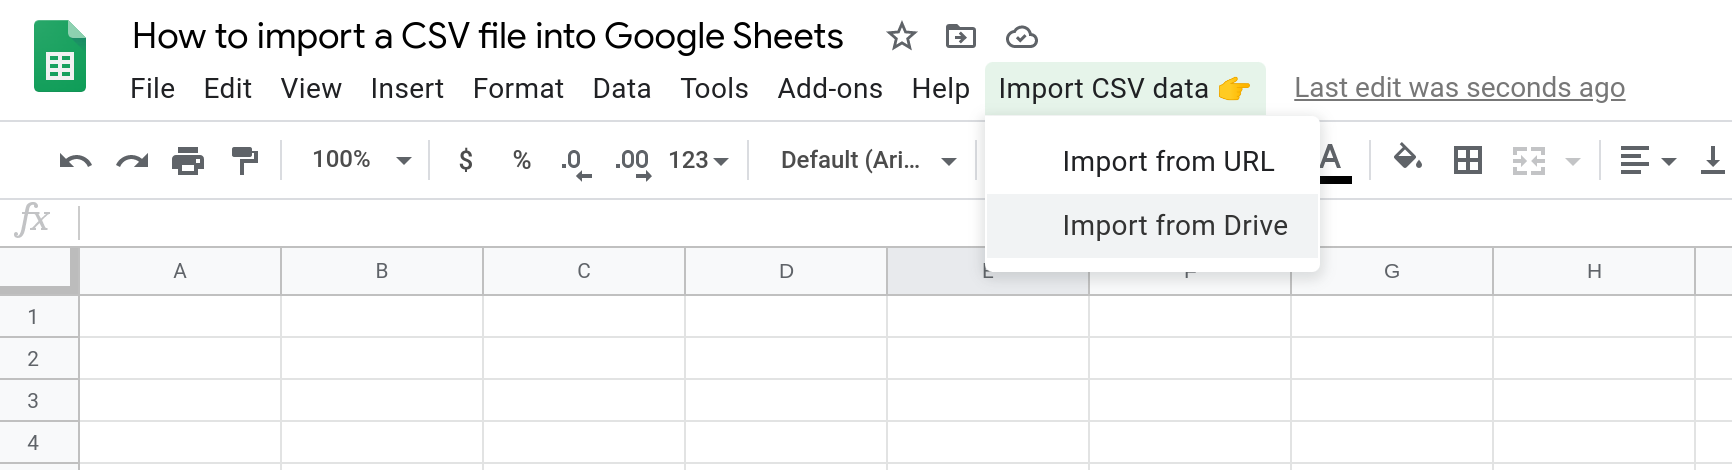Click the select-all corner box
Screen dimensions: 1732x470
[x=38, y=270]
